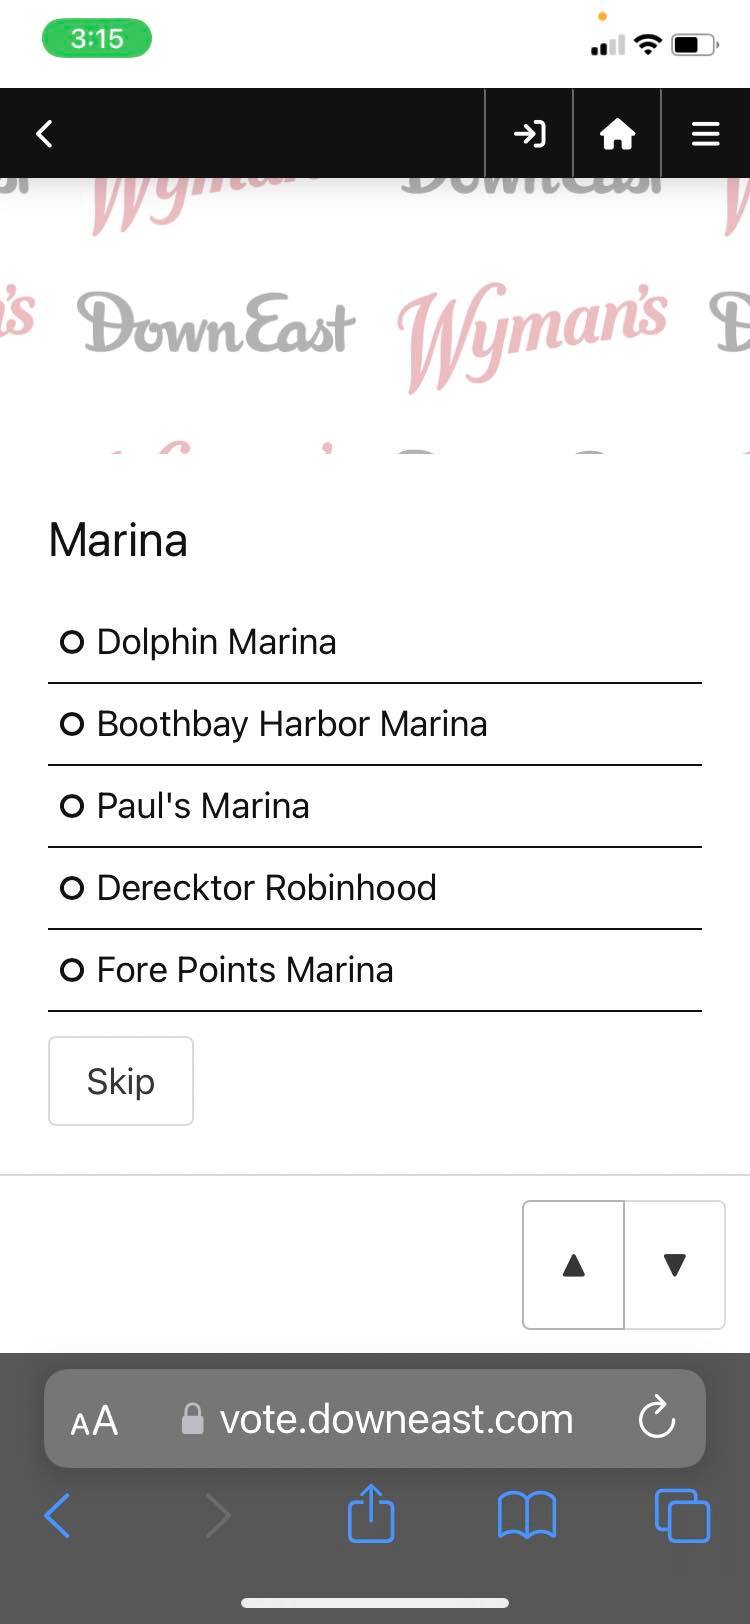Open the Safari share sheet icon
The image size is (750, 1624).
tap(371, 1514)
